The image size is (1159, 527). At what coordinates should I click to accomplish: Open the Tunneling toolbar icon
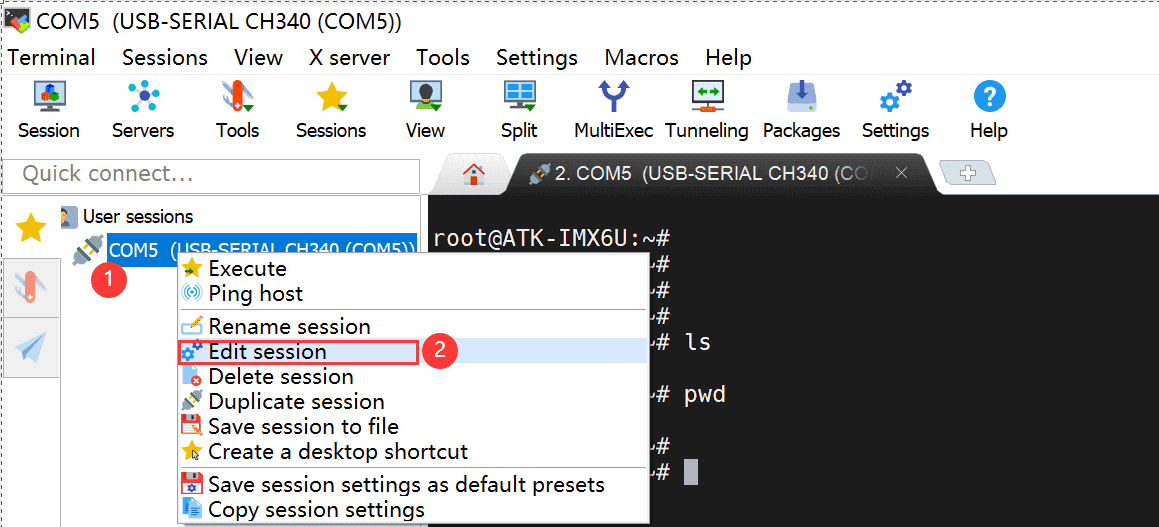pyautogui.click(x=707, y=97)
